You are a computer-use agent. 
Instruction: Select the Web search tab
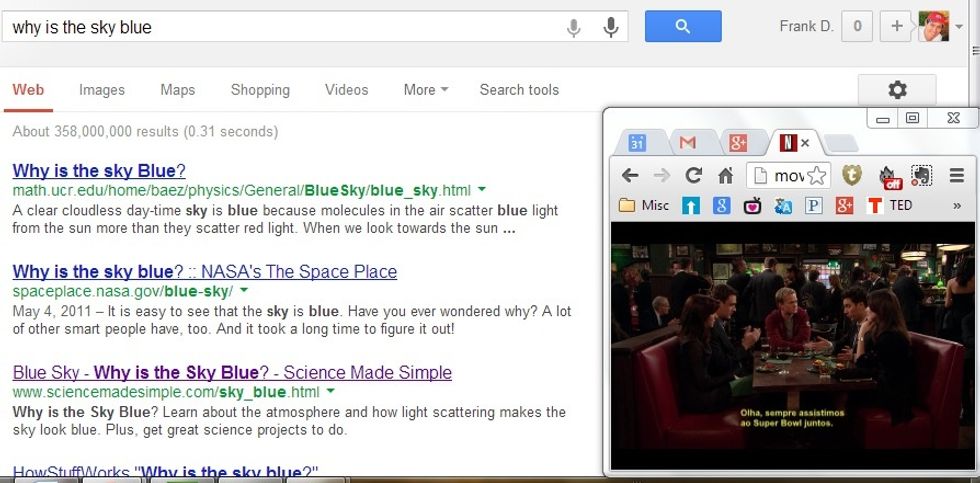28,90
